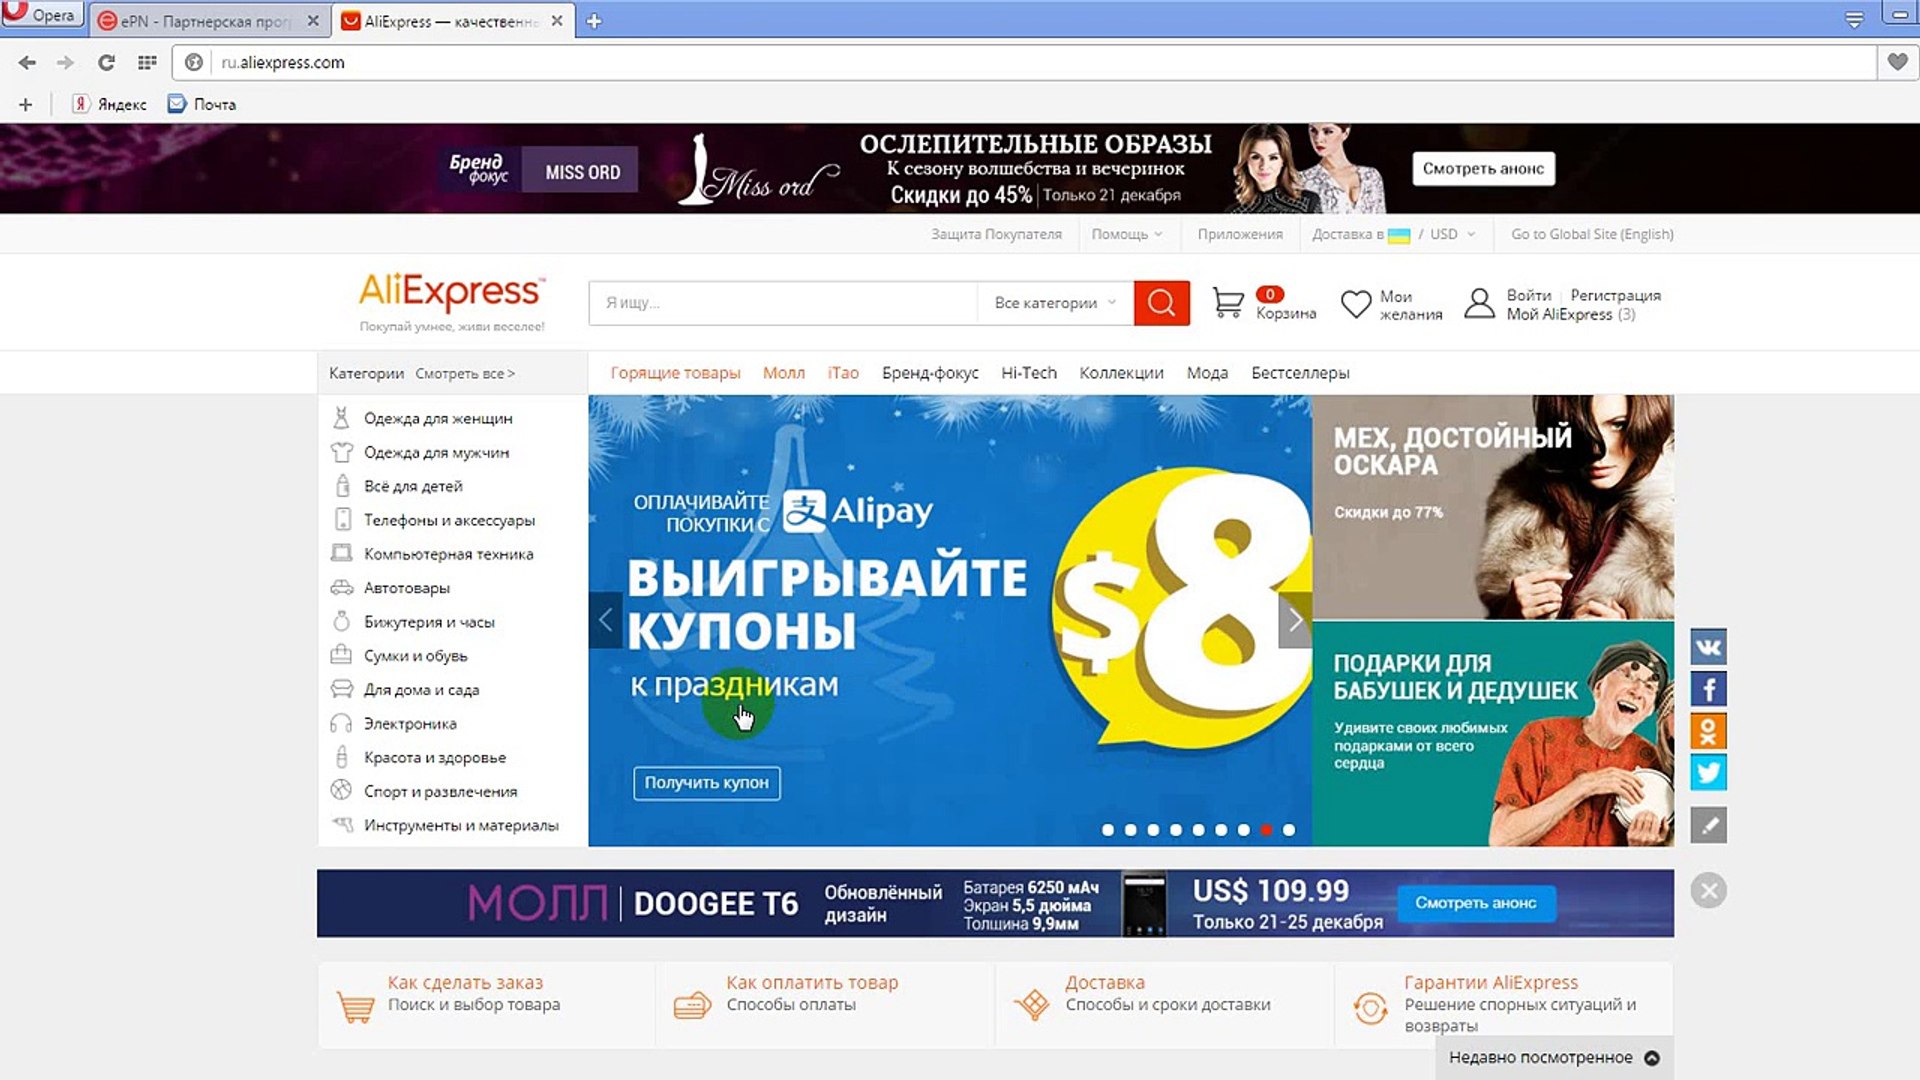Select the first carousel dot indicator
This screenshot has width=1920, height=1080.
tap(1108, 830)
